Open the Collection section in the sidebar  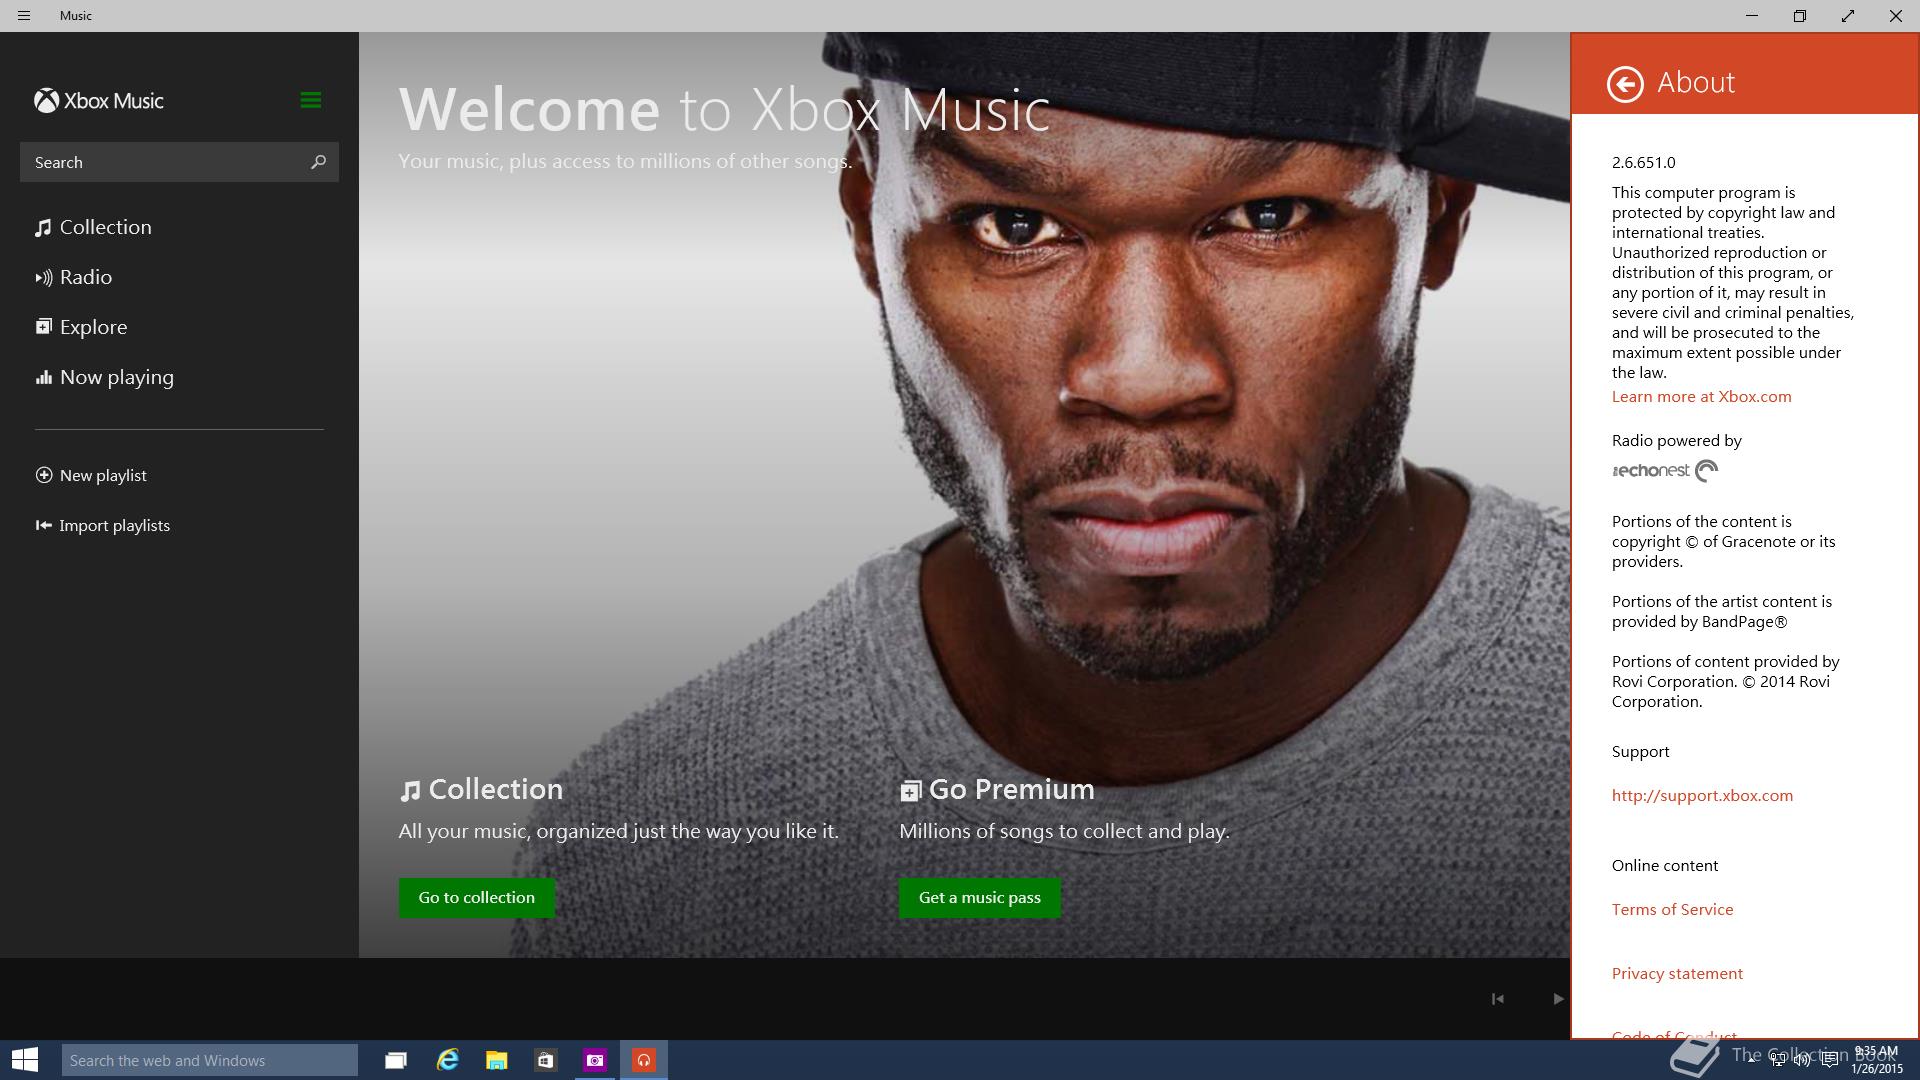coord(94,227)
